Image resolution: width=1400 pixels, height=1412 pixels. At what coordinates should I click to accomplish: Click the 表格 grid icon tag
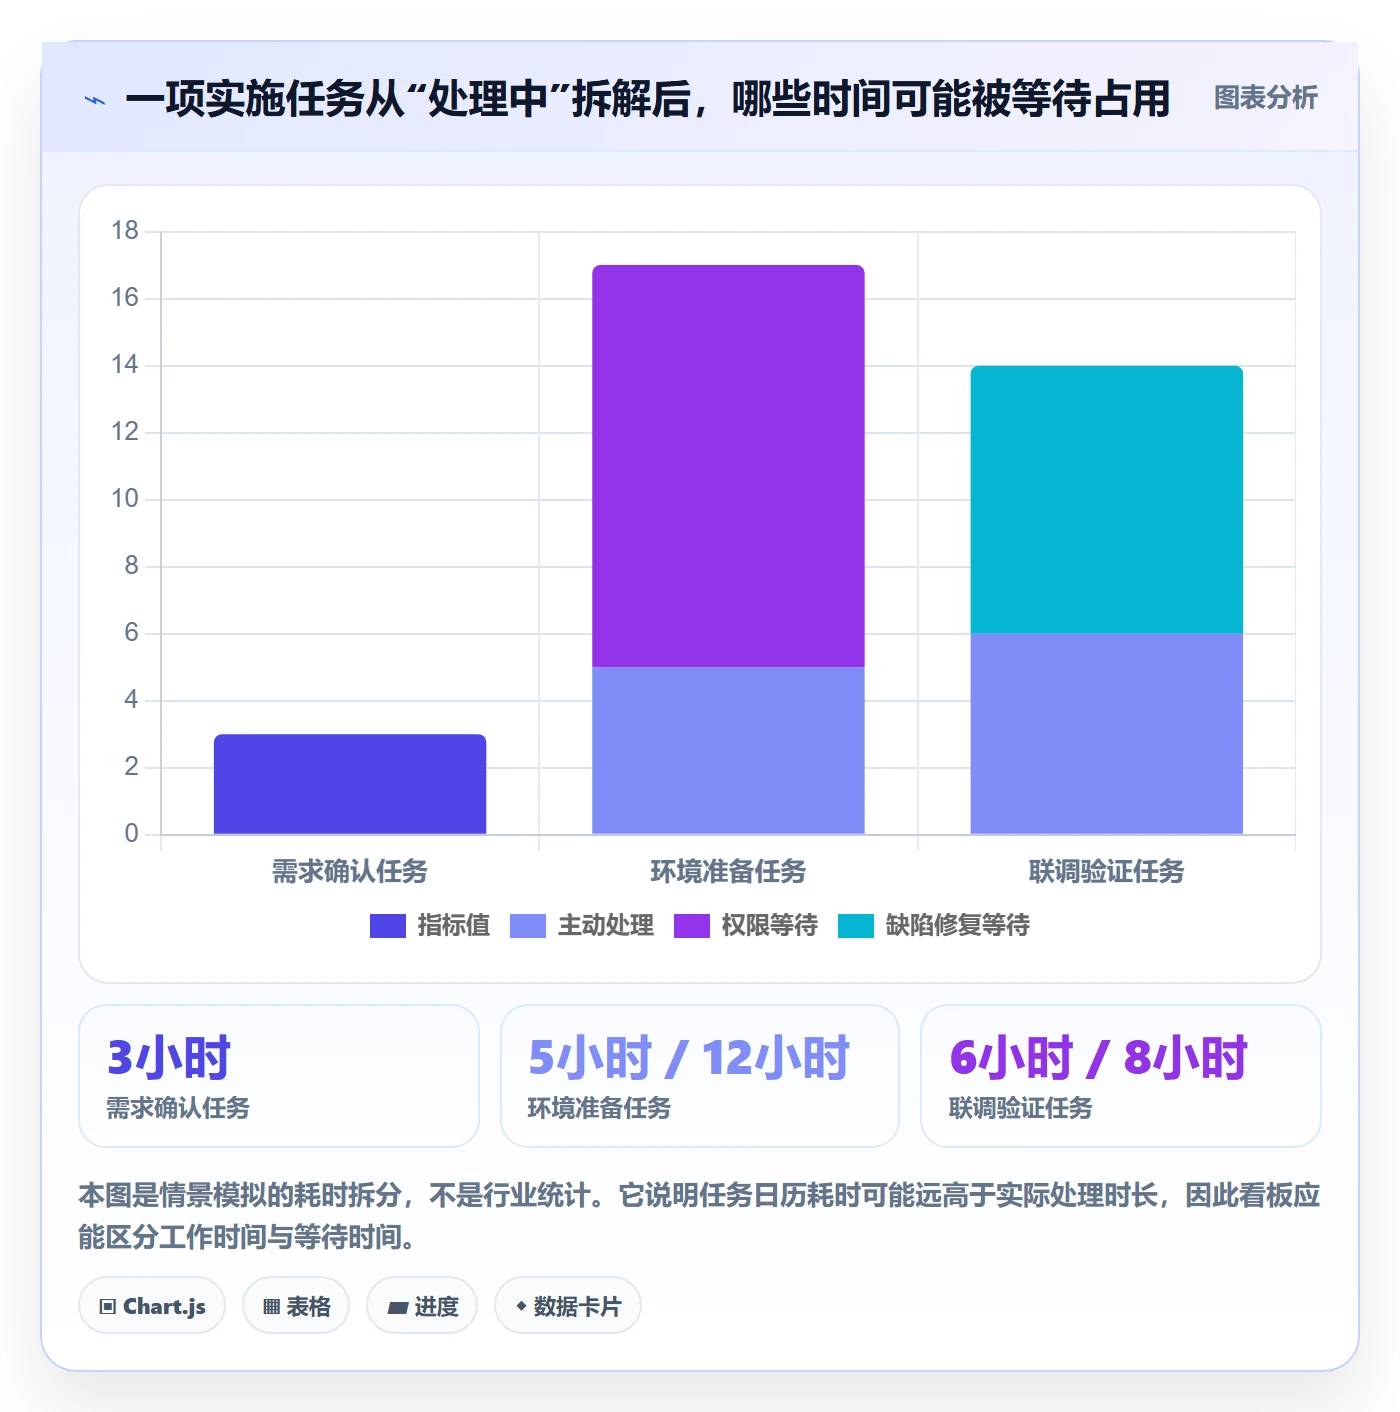click(296, 1306)
